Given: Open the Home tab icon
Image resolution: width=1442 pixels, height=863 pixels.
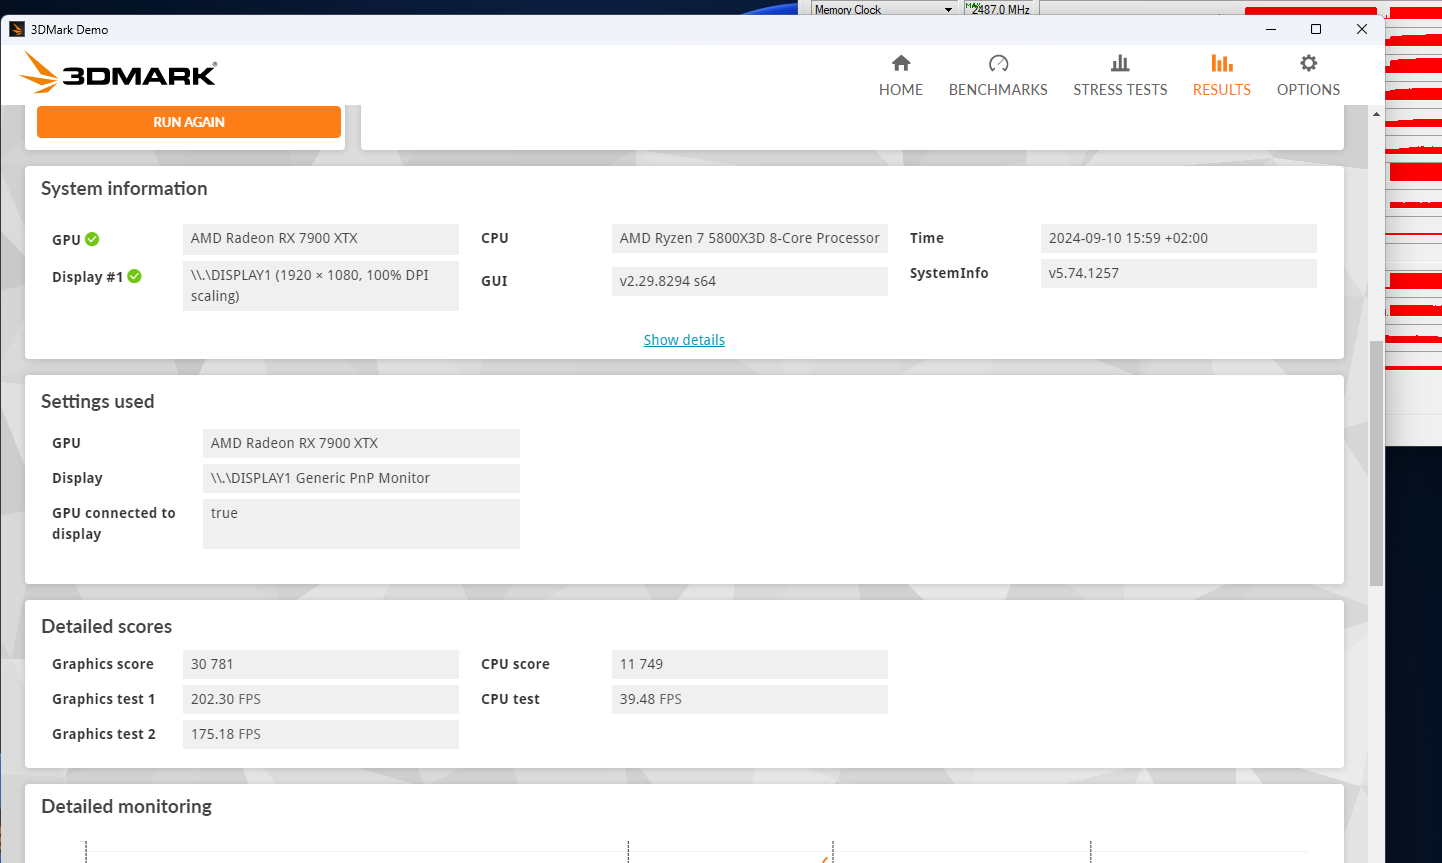Looking at the screenshot, I should [x=901, y=63].
